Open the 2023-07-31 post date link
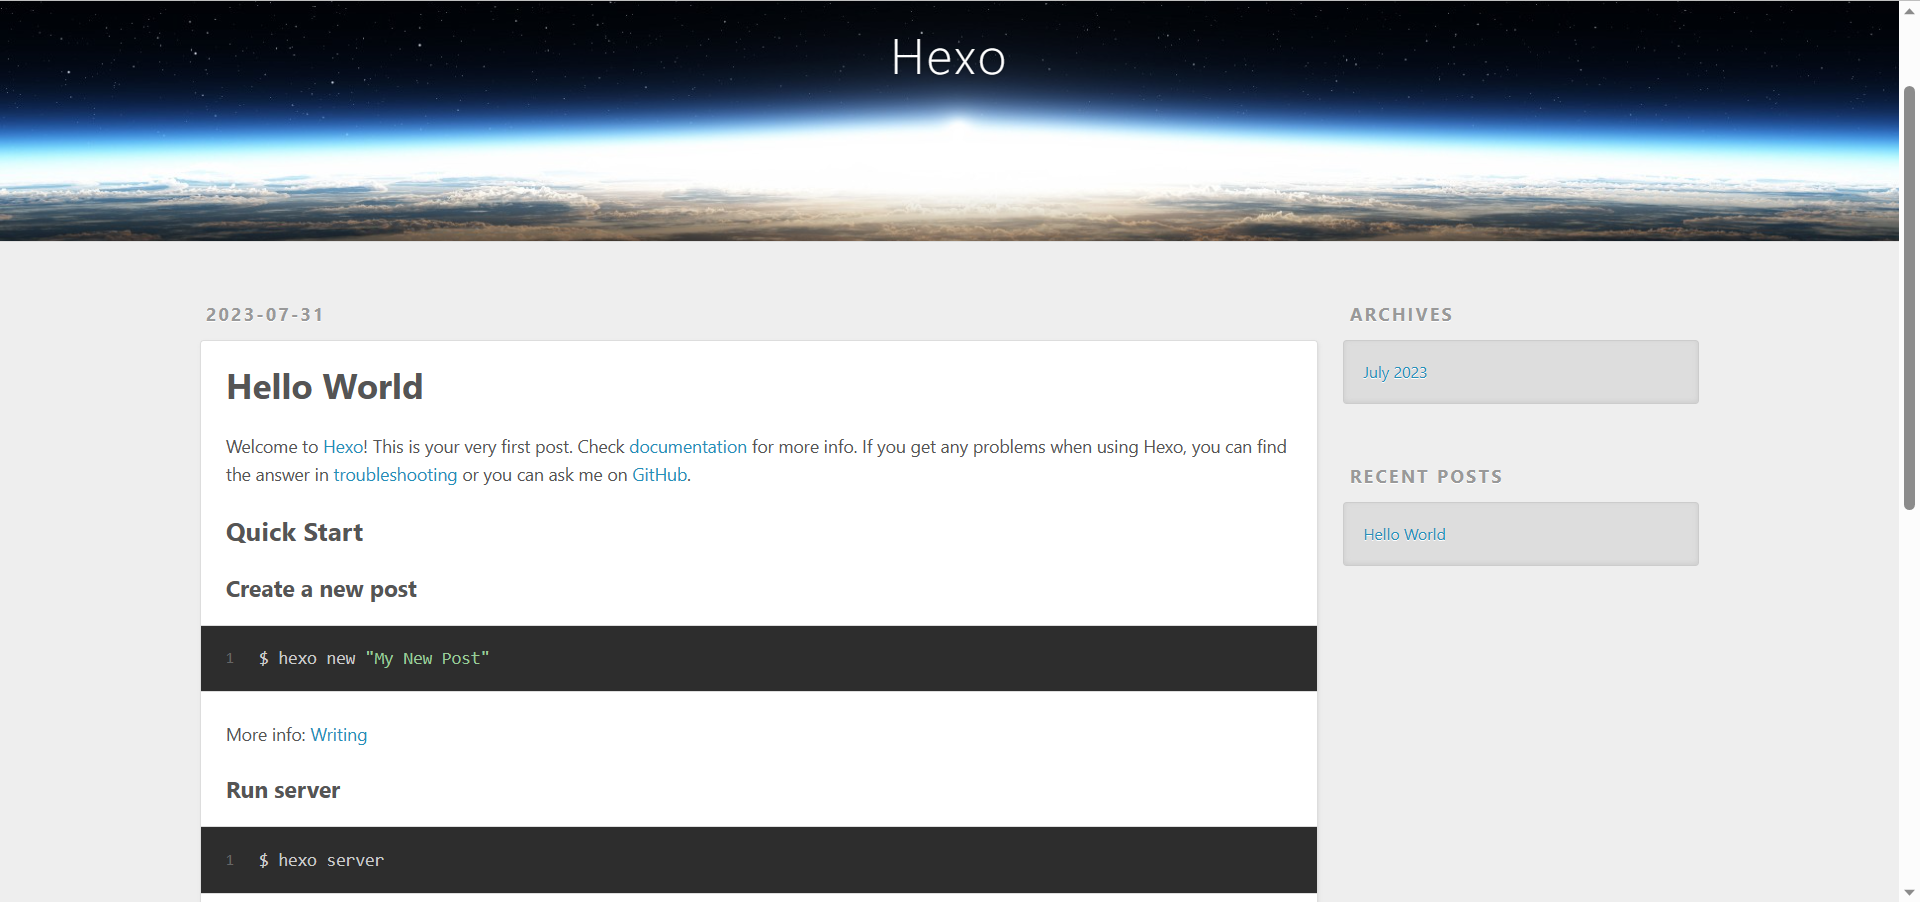Screen dimensions: 1920x902 click(265, 315)
